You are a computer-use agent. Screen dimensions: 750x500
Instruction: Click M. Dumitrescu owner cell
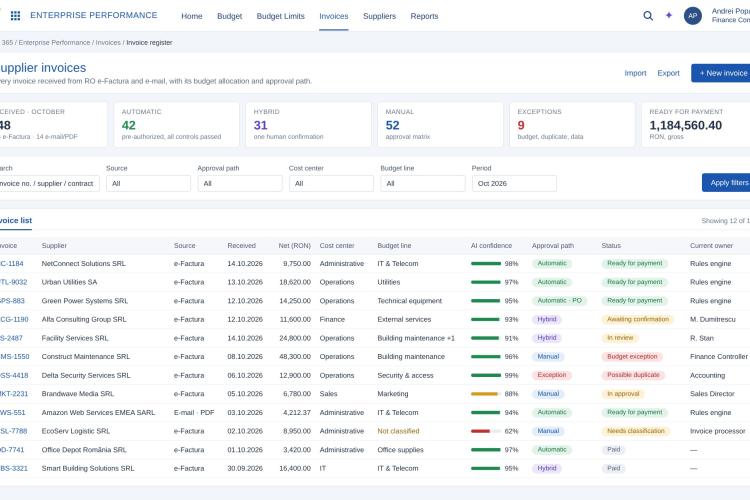click(712, 320)
